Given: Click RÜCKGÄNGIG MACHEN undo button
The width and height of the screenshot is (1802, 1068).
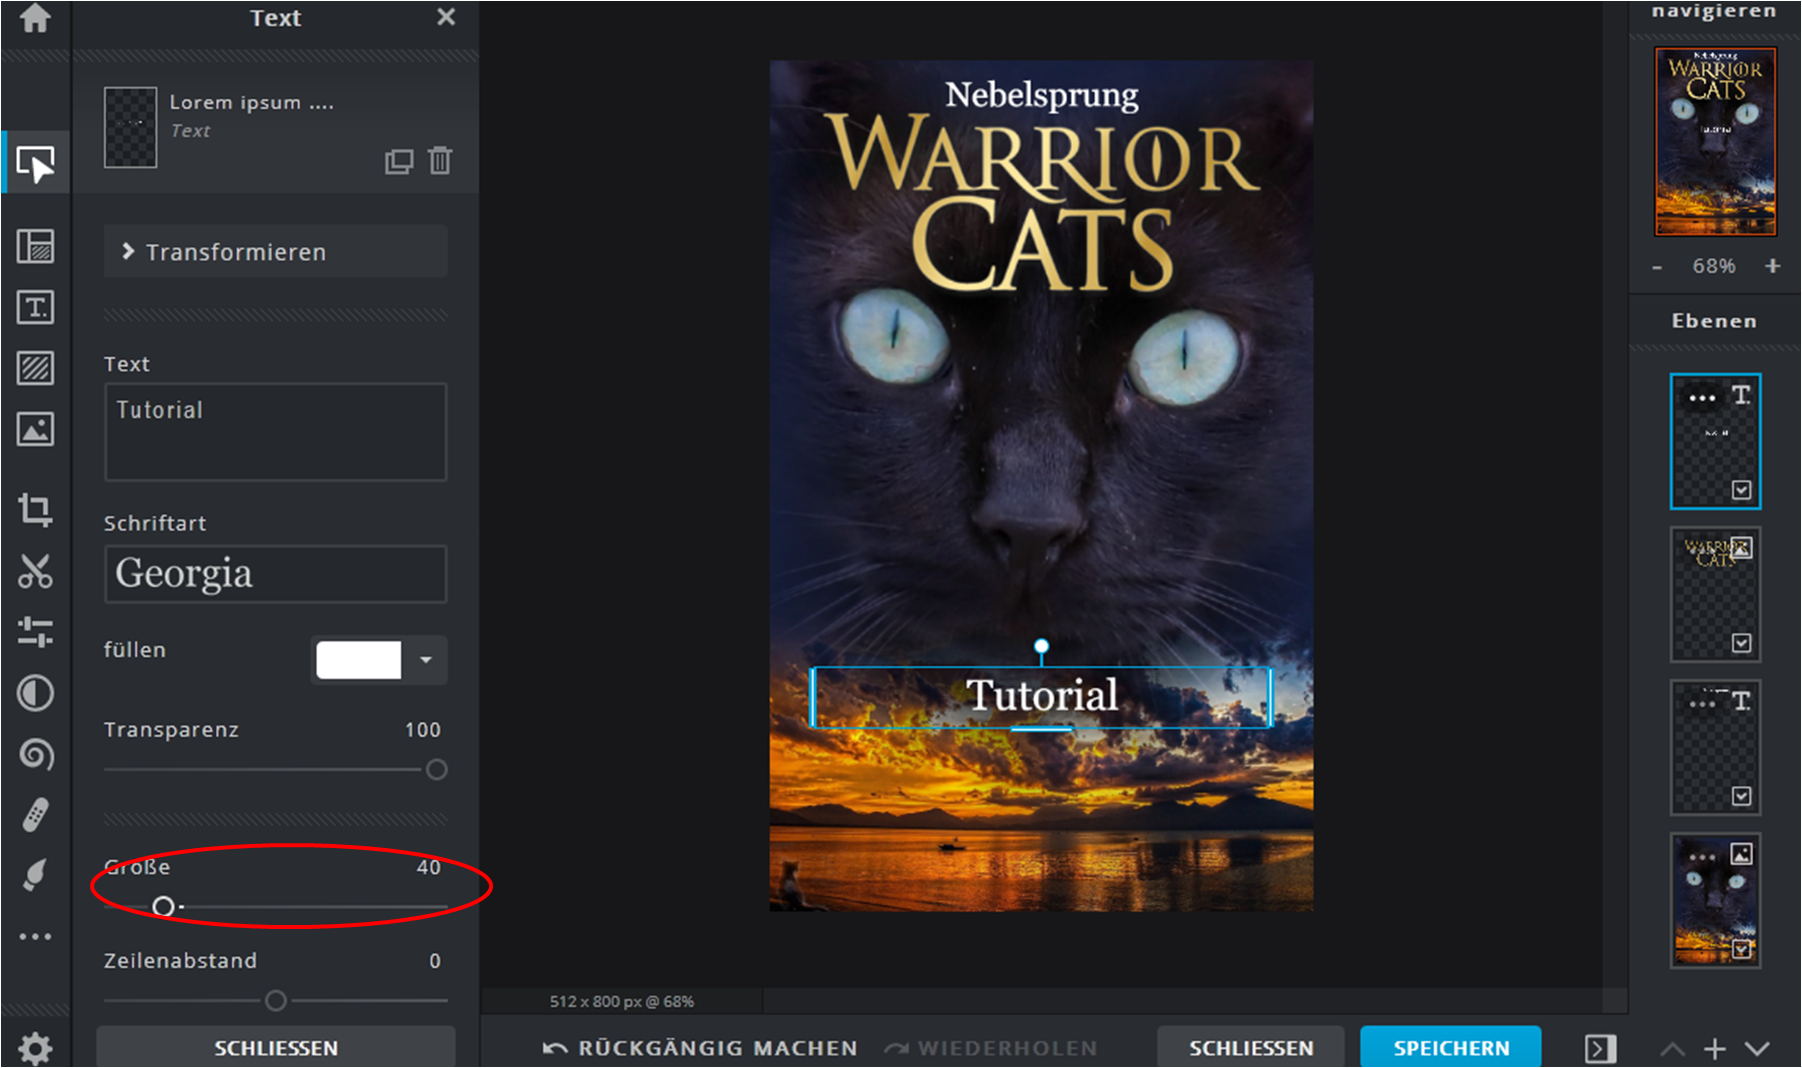Looking at the screenshot, I should [700, 1048].
